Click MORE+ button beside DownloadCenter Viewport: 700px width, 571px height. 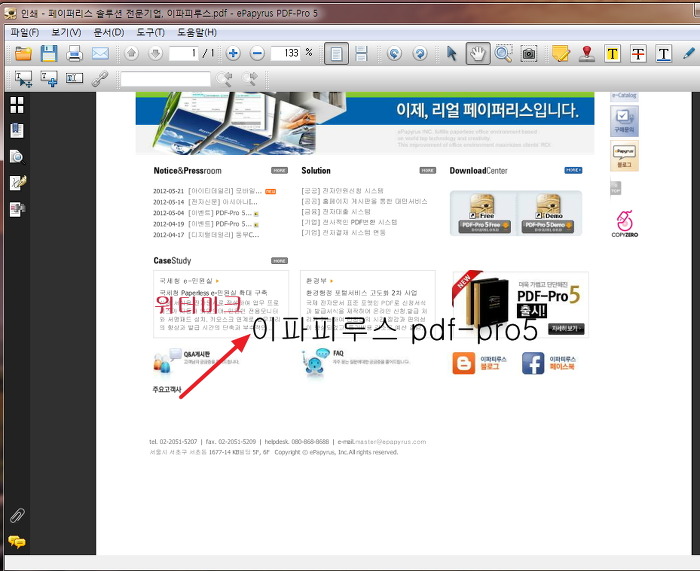(573, 170)
